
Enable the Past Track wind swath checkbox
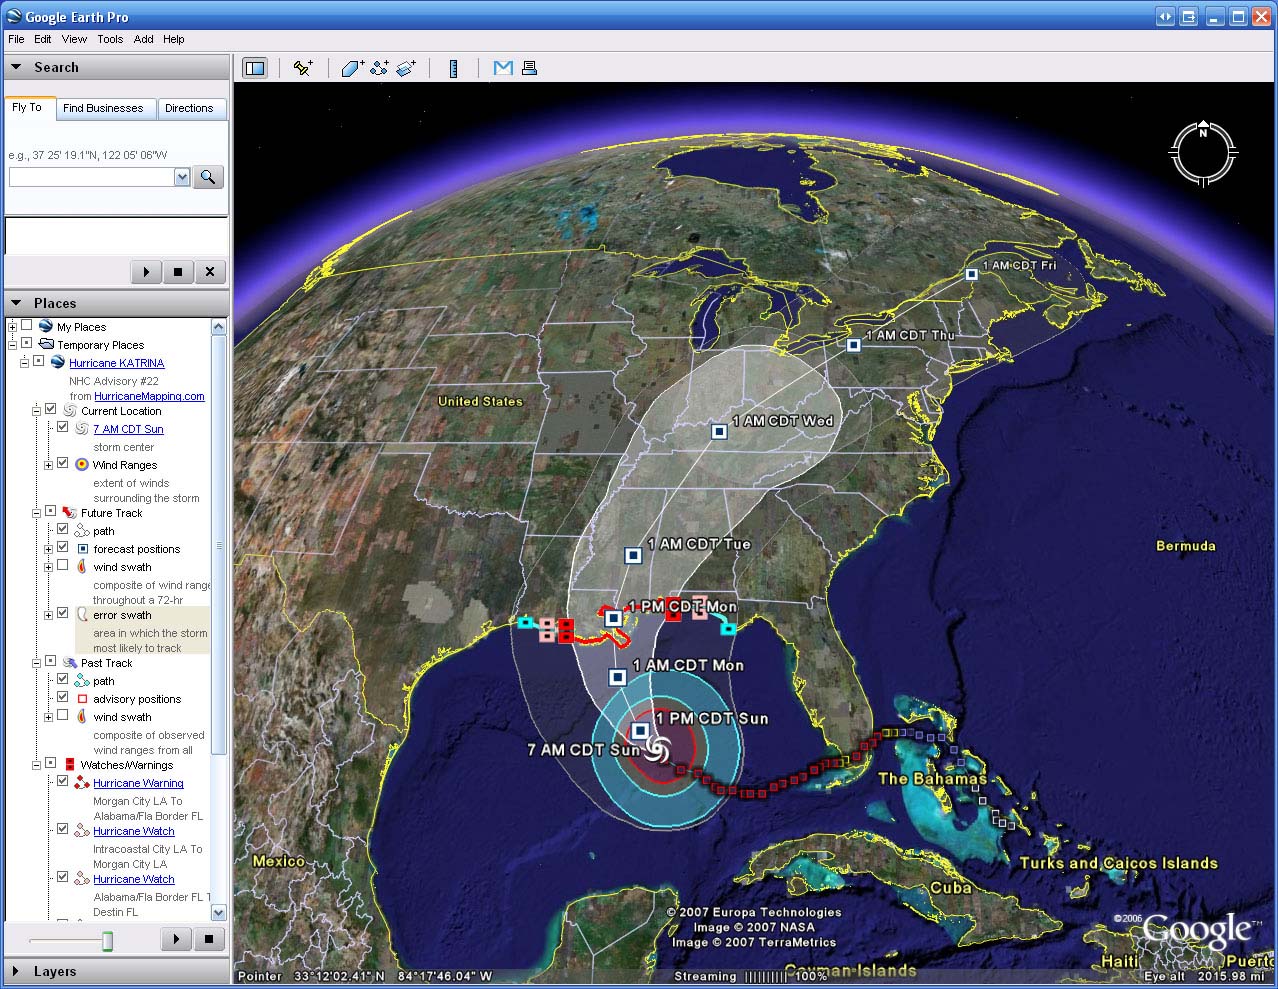coord(63,715)
